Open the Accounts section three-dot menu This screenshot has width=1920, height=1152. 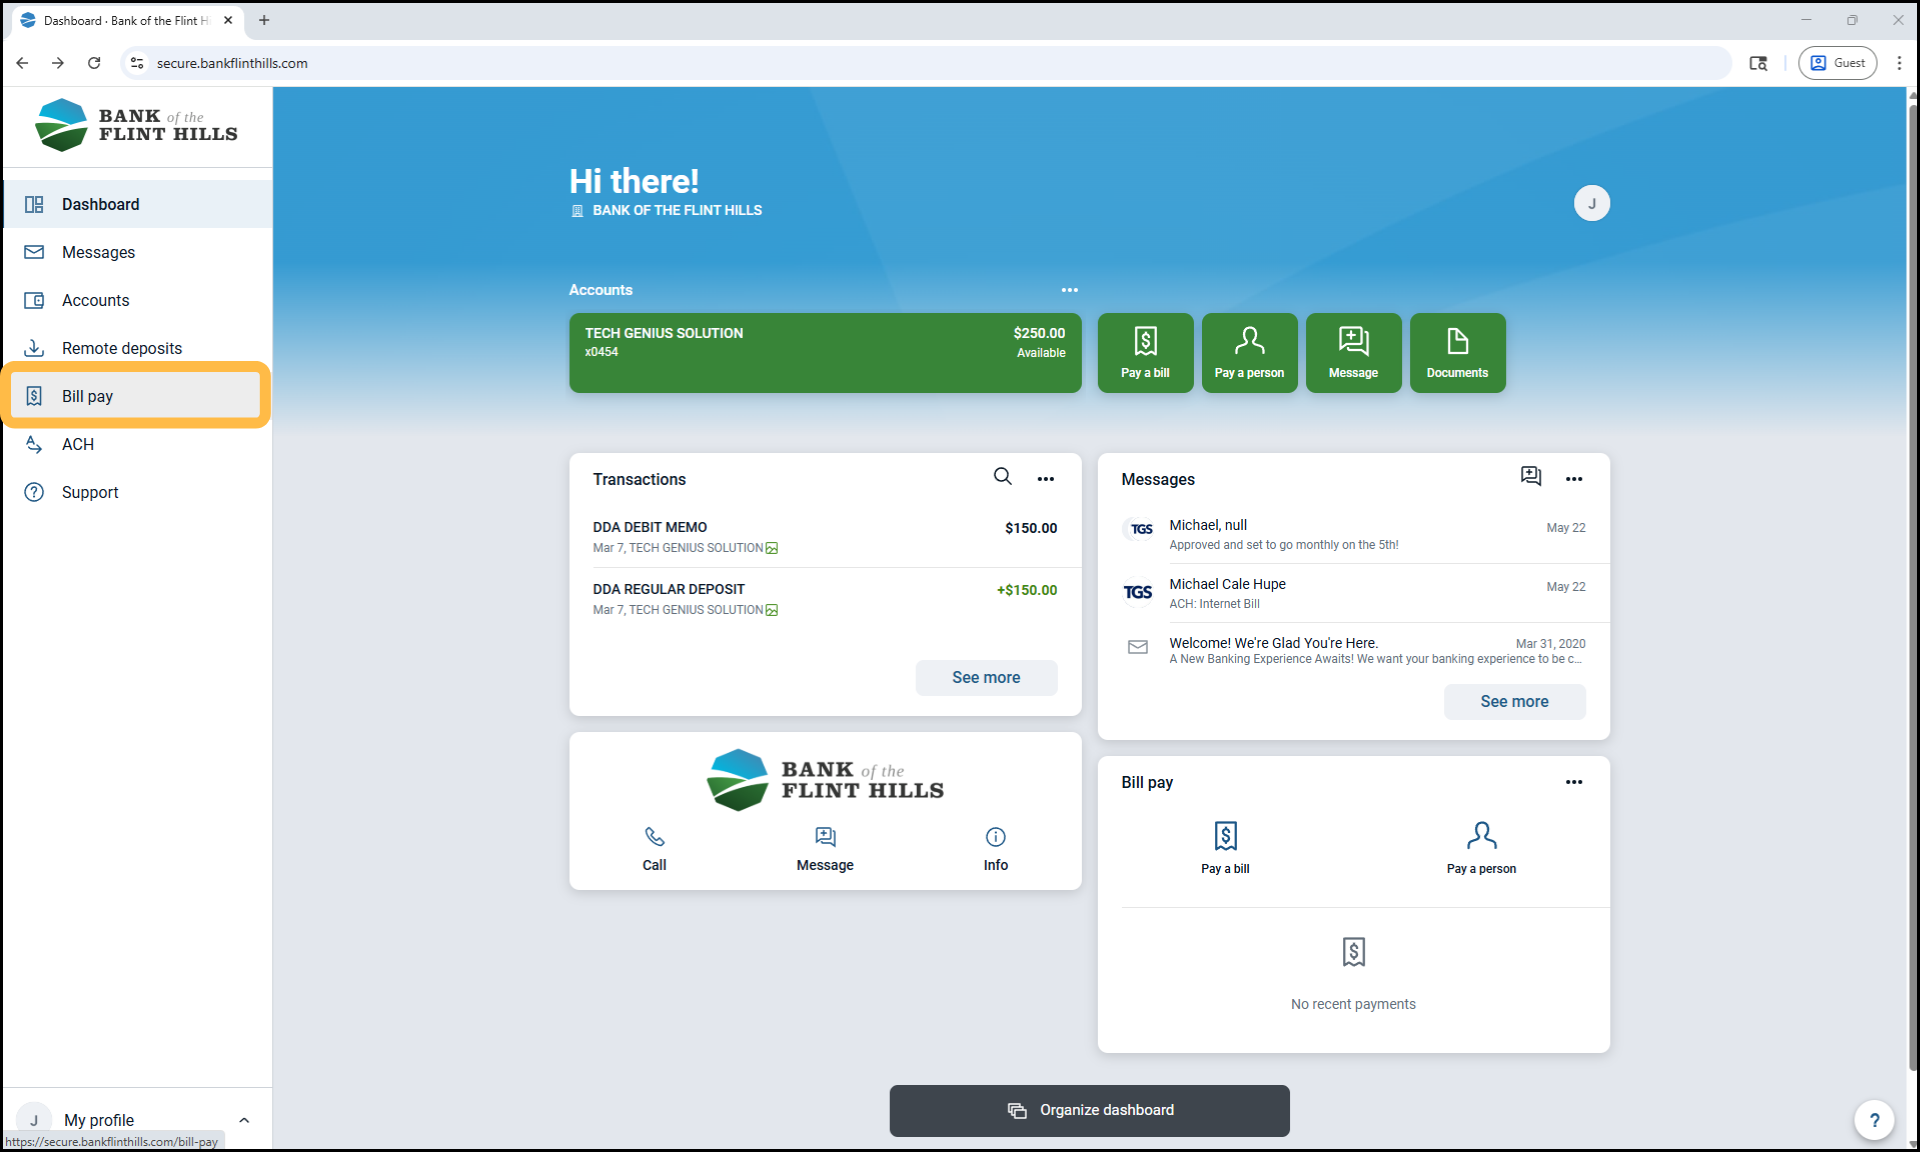point(1069,290)
